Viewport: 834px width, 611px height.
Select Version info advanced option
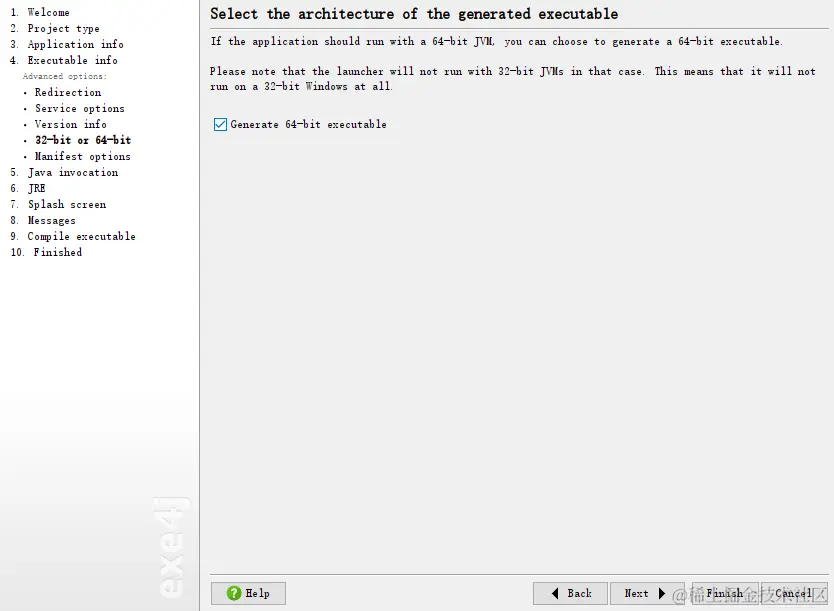pos(71,124)
